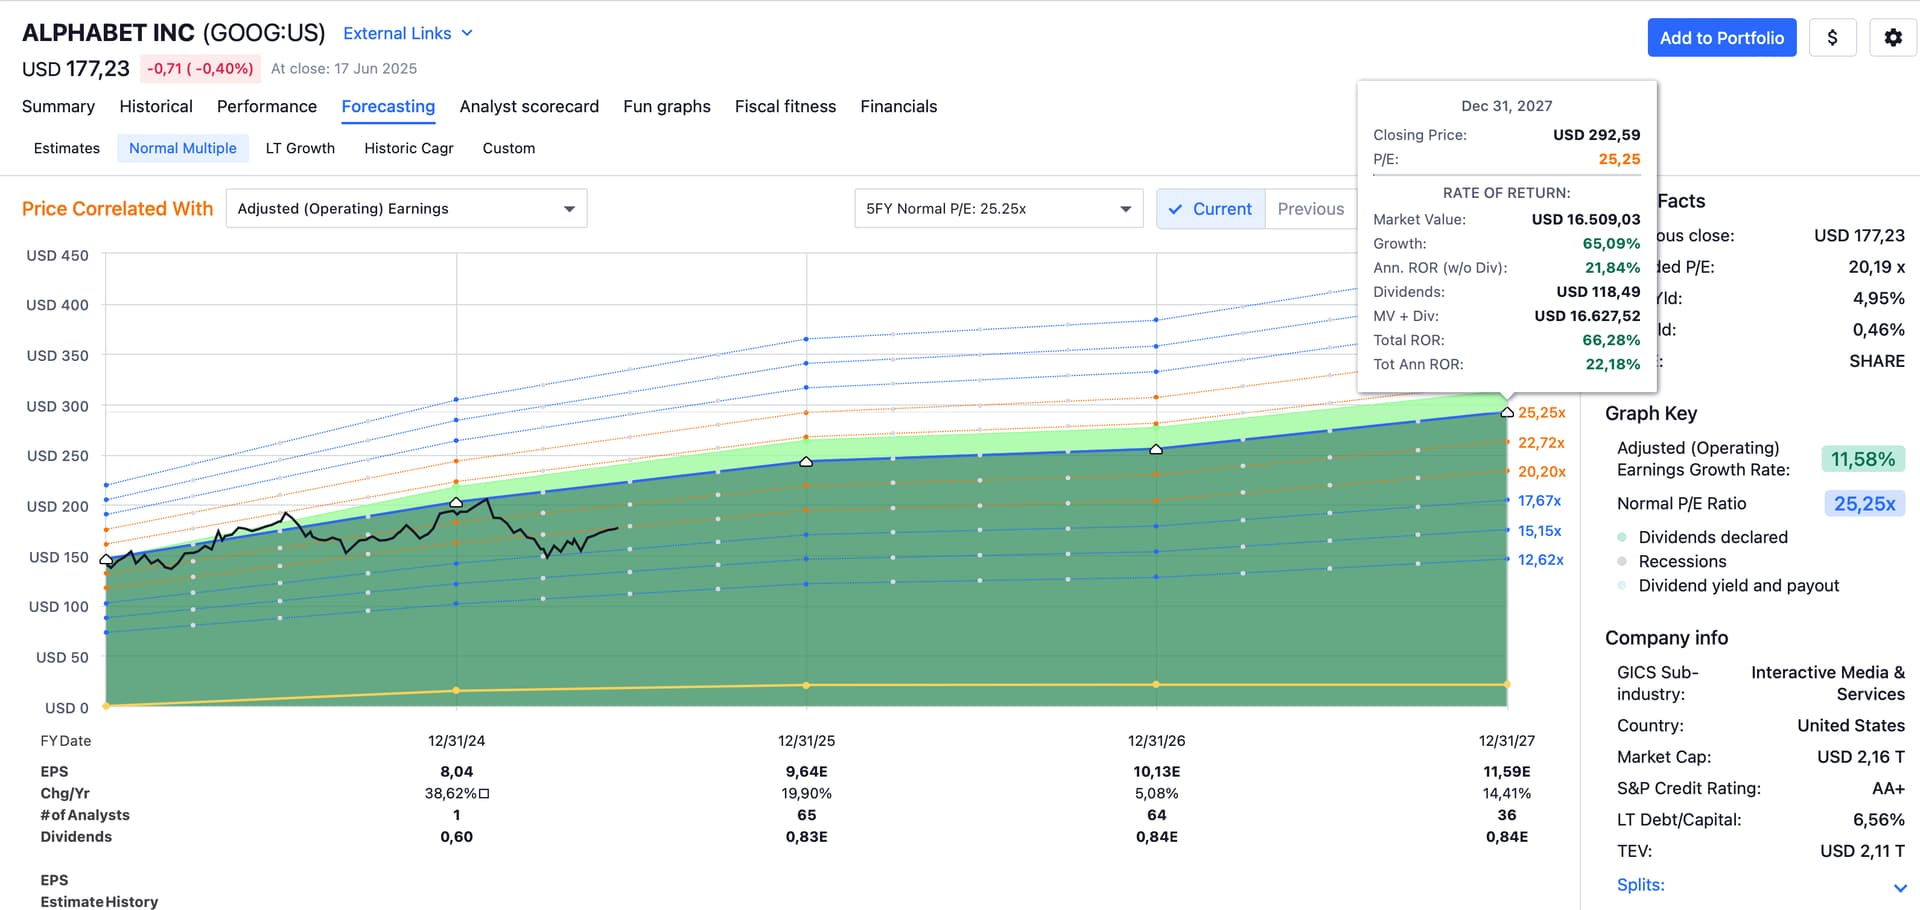Click the 15,15x multiple line label

click(1539, 531)
